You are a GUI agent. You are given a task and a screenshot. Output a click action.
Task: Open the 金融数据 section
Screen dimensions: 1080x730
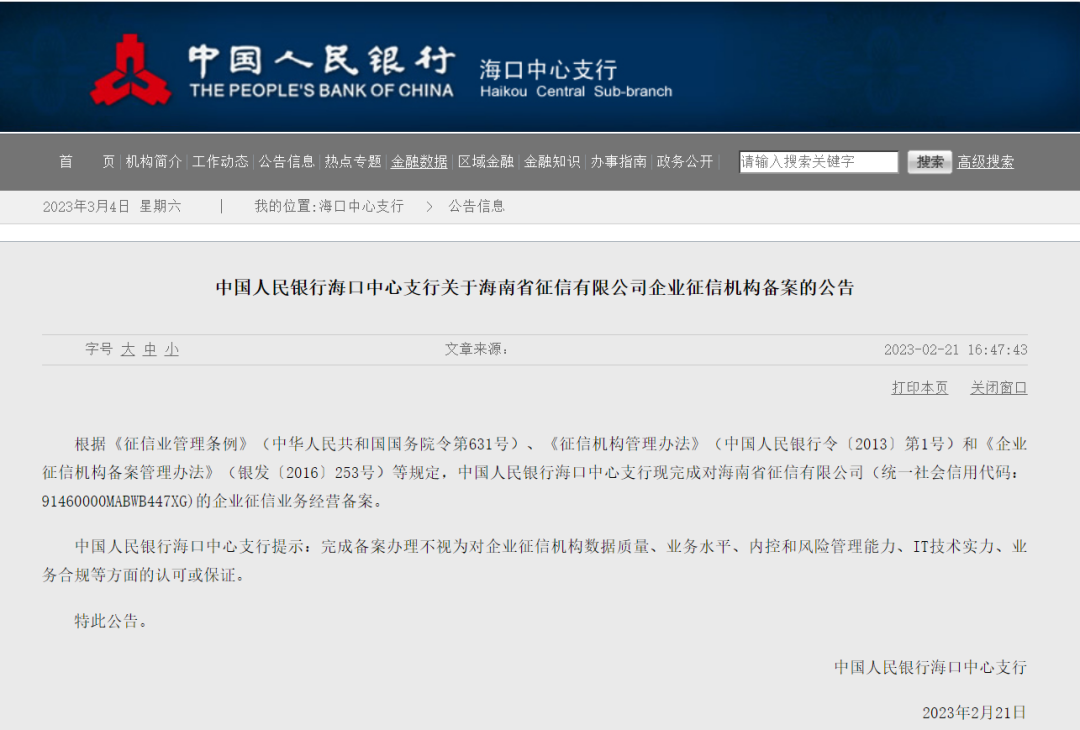click(x=418, y=161)
